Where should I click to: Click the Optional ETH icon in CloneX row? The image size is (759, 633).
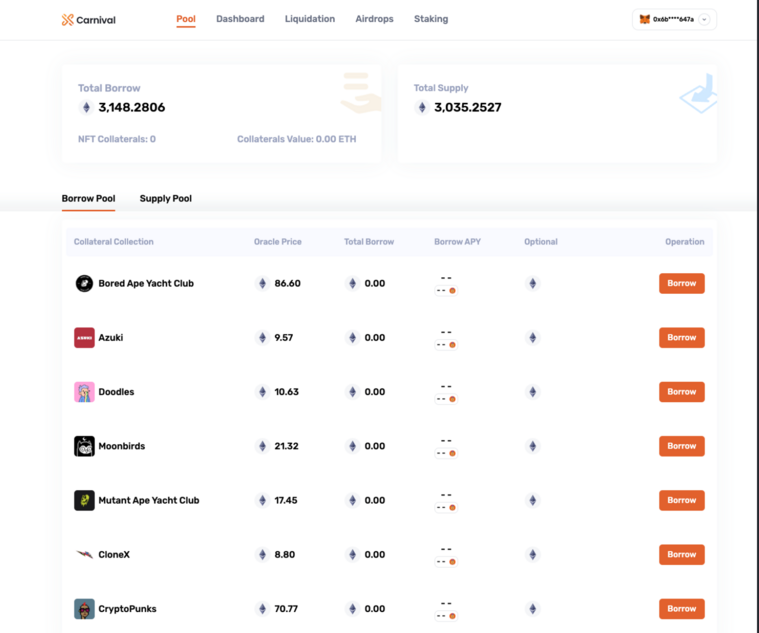pos(532,554)
